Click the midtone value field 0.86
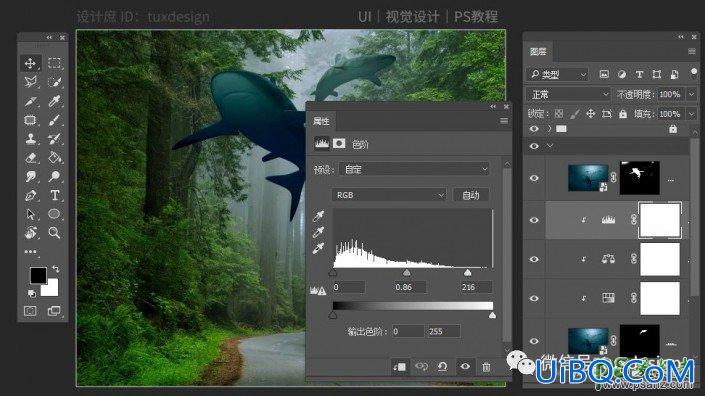 (411, 287)
